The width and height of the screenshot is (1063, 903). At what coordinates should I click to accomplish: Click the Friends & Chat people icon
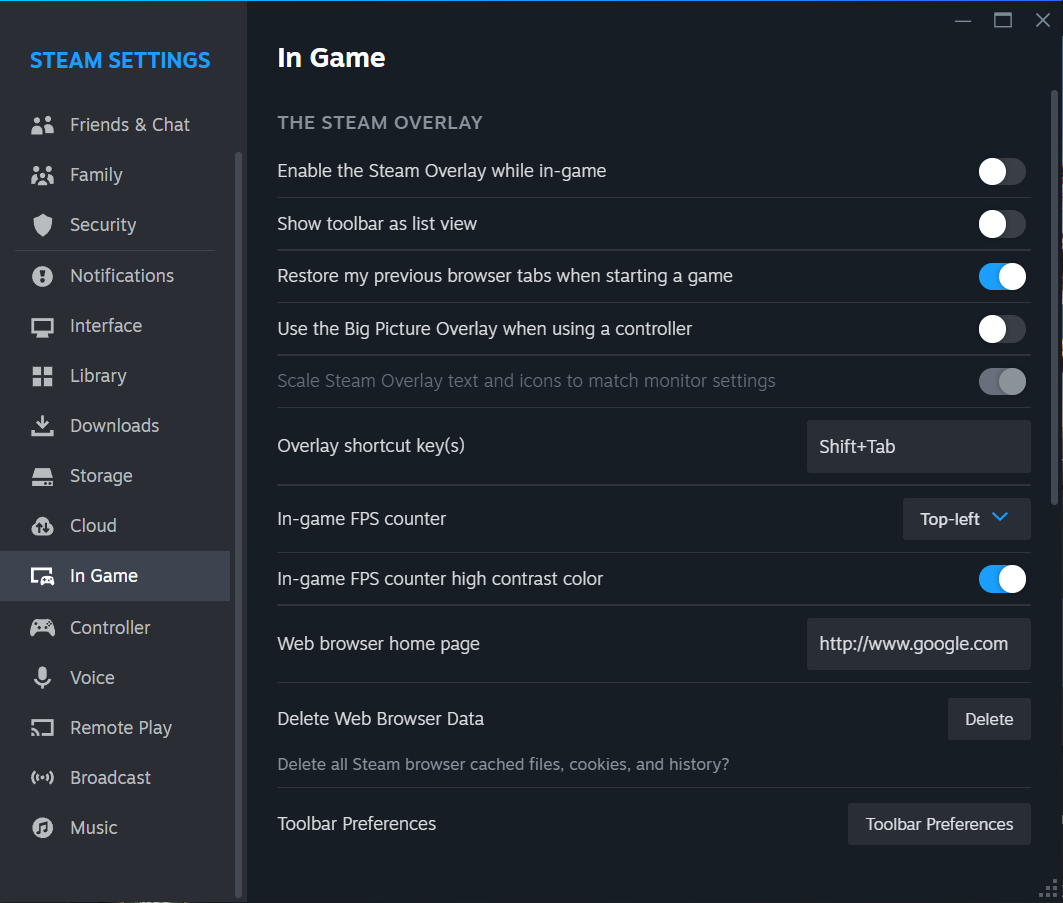[x=42, y=125]
